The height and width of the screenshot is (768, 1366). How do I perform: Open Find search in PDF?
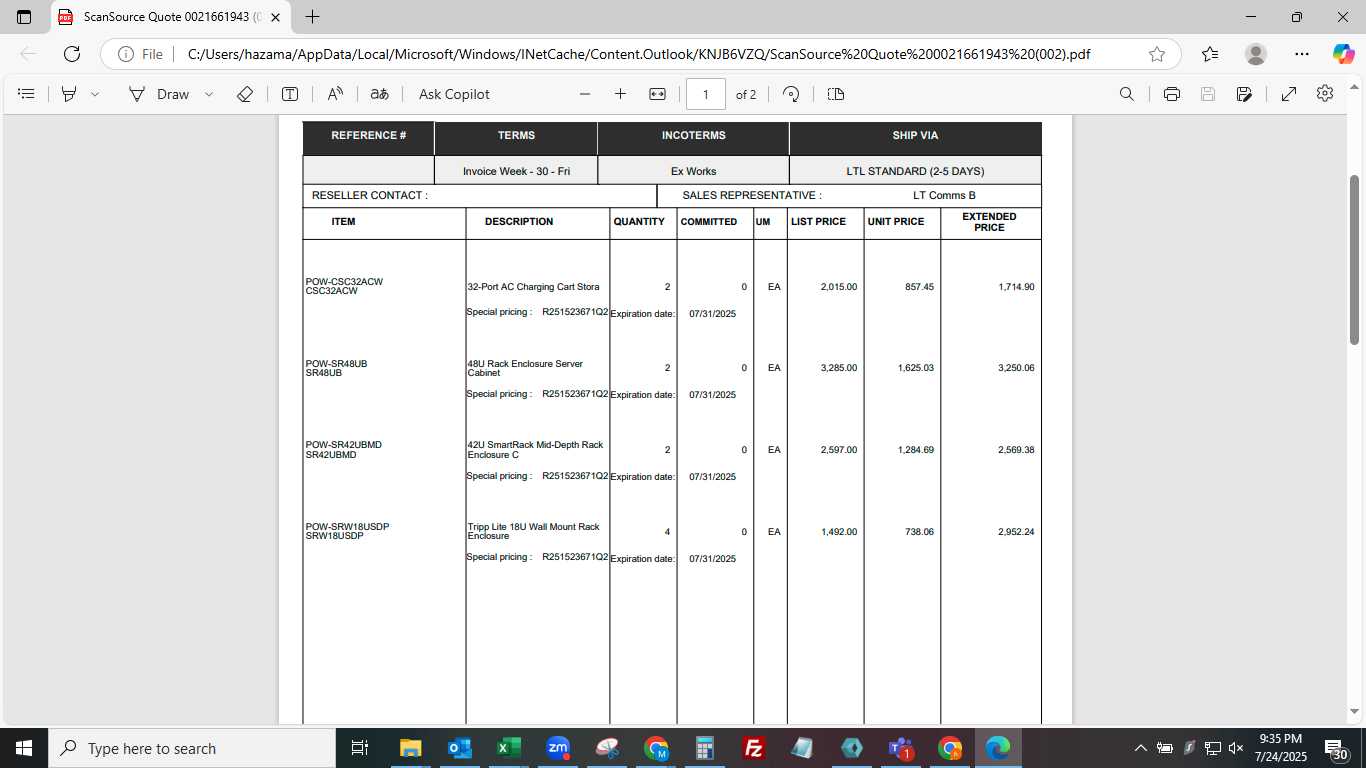pyautogui.click(x=1127, y=94)
